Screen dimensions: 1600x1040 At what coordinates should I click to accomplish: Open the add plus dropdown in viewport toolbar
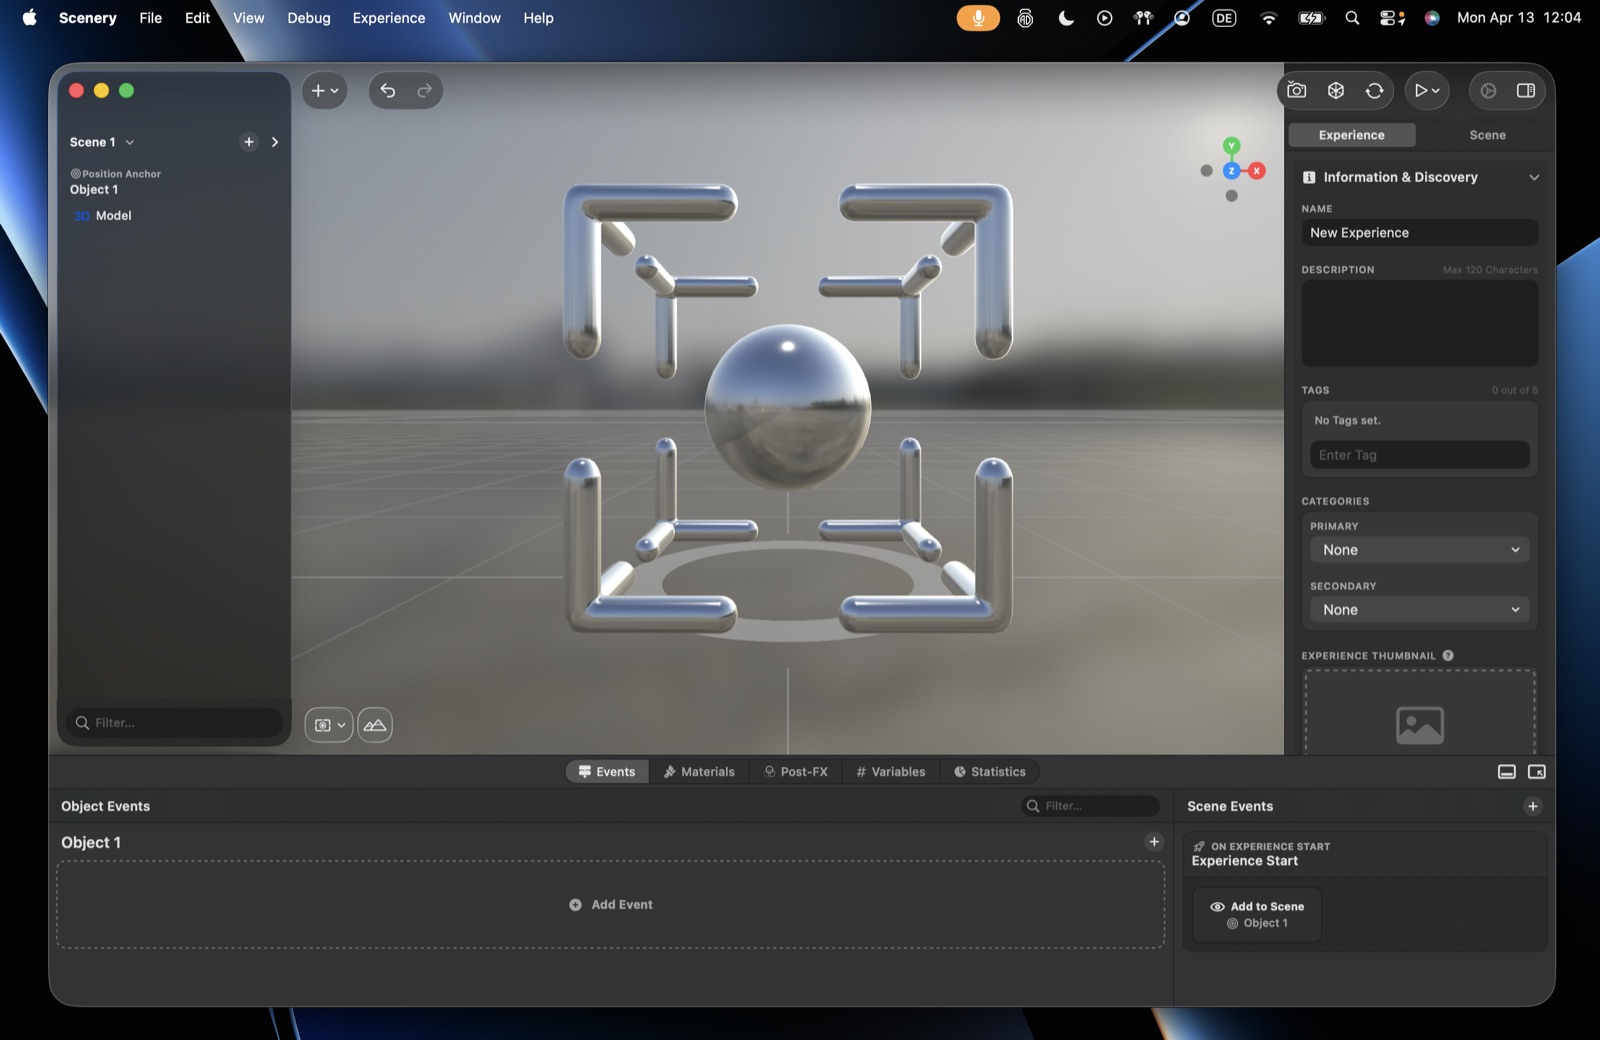click(x=325, y=90)
